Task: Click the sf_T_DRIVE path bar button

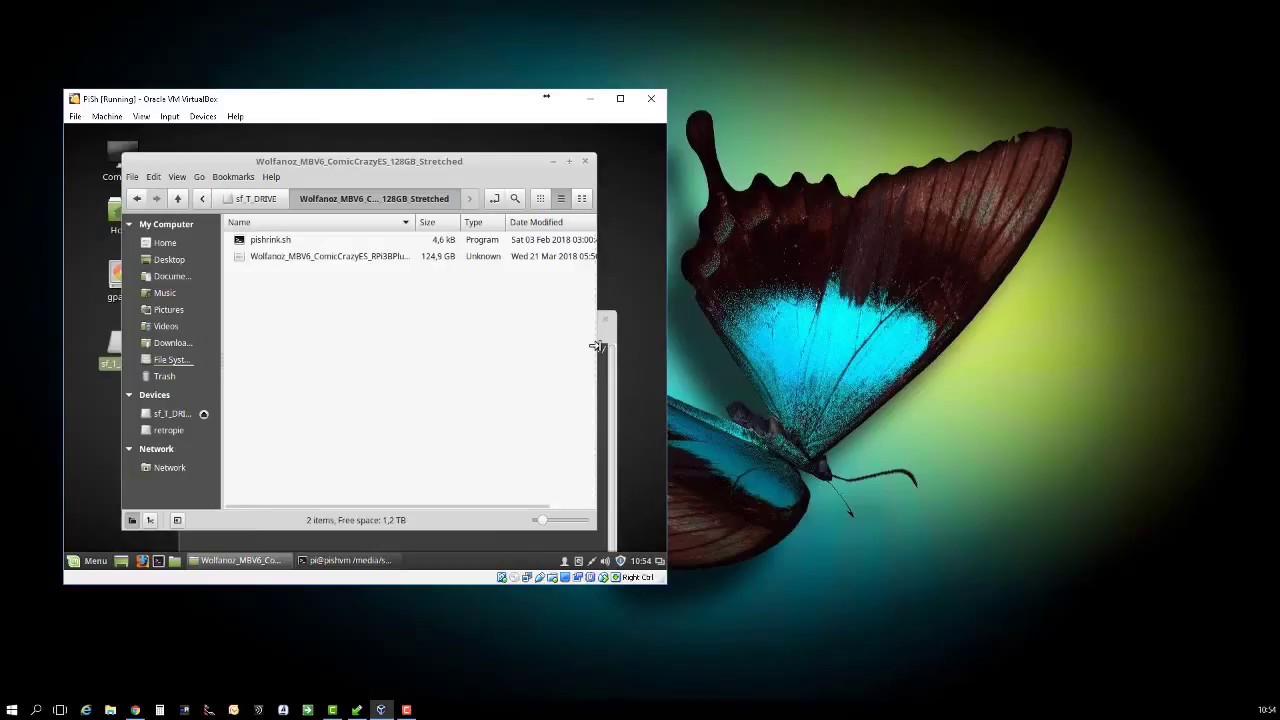Action: [250, 198]
